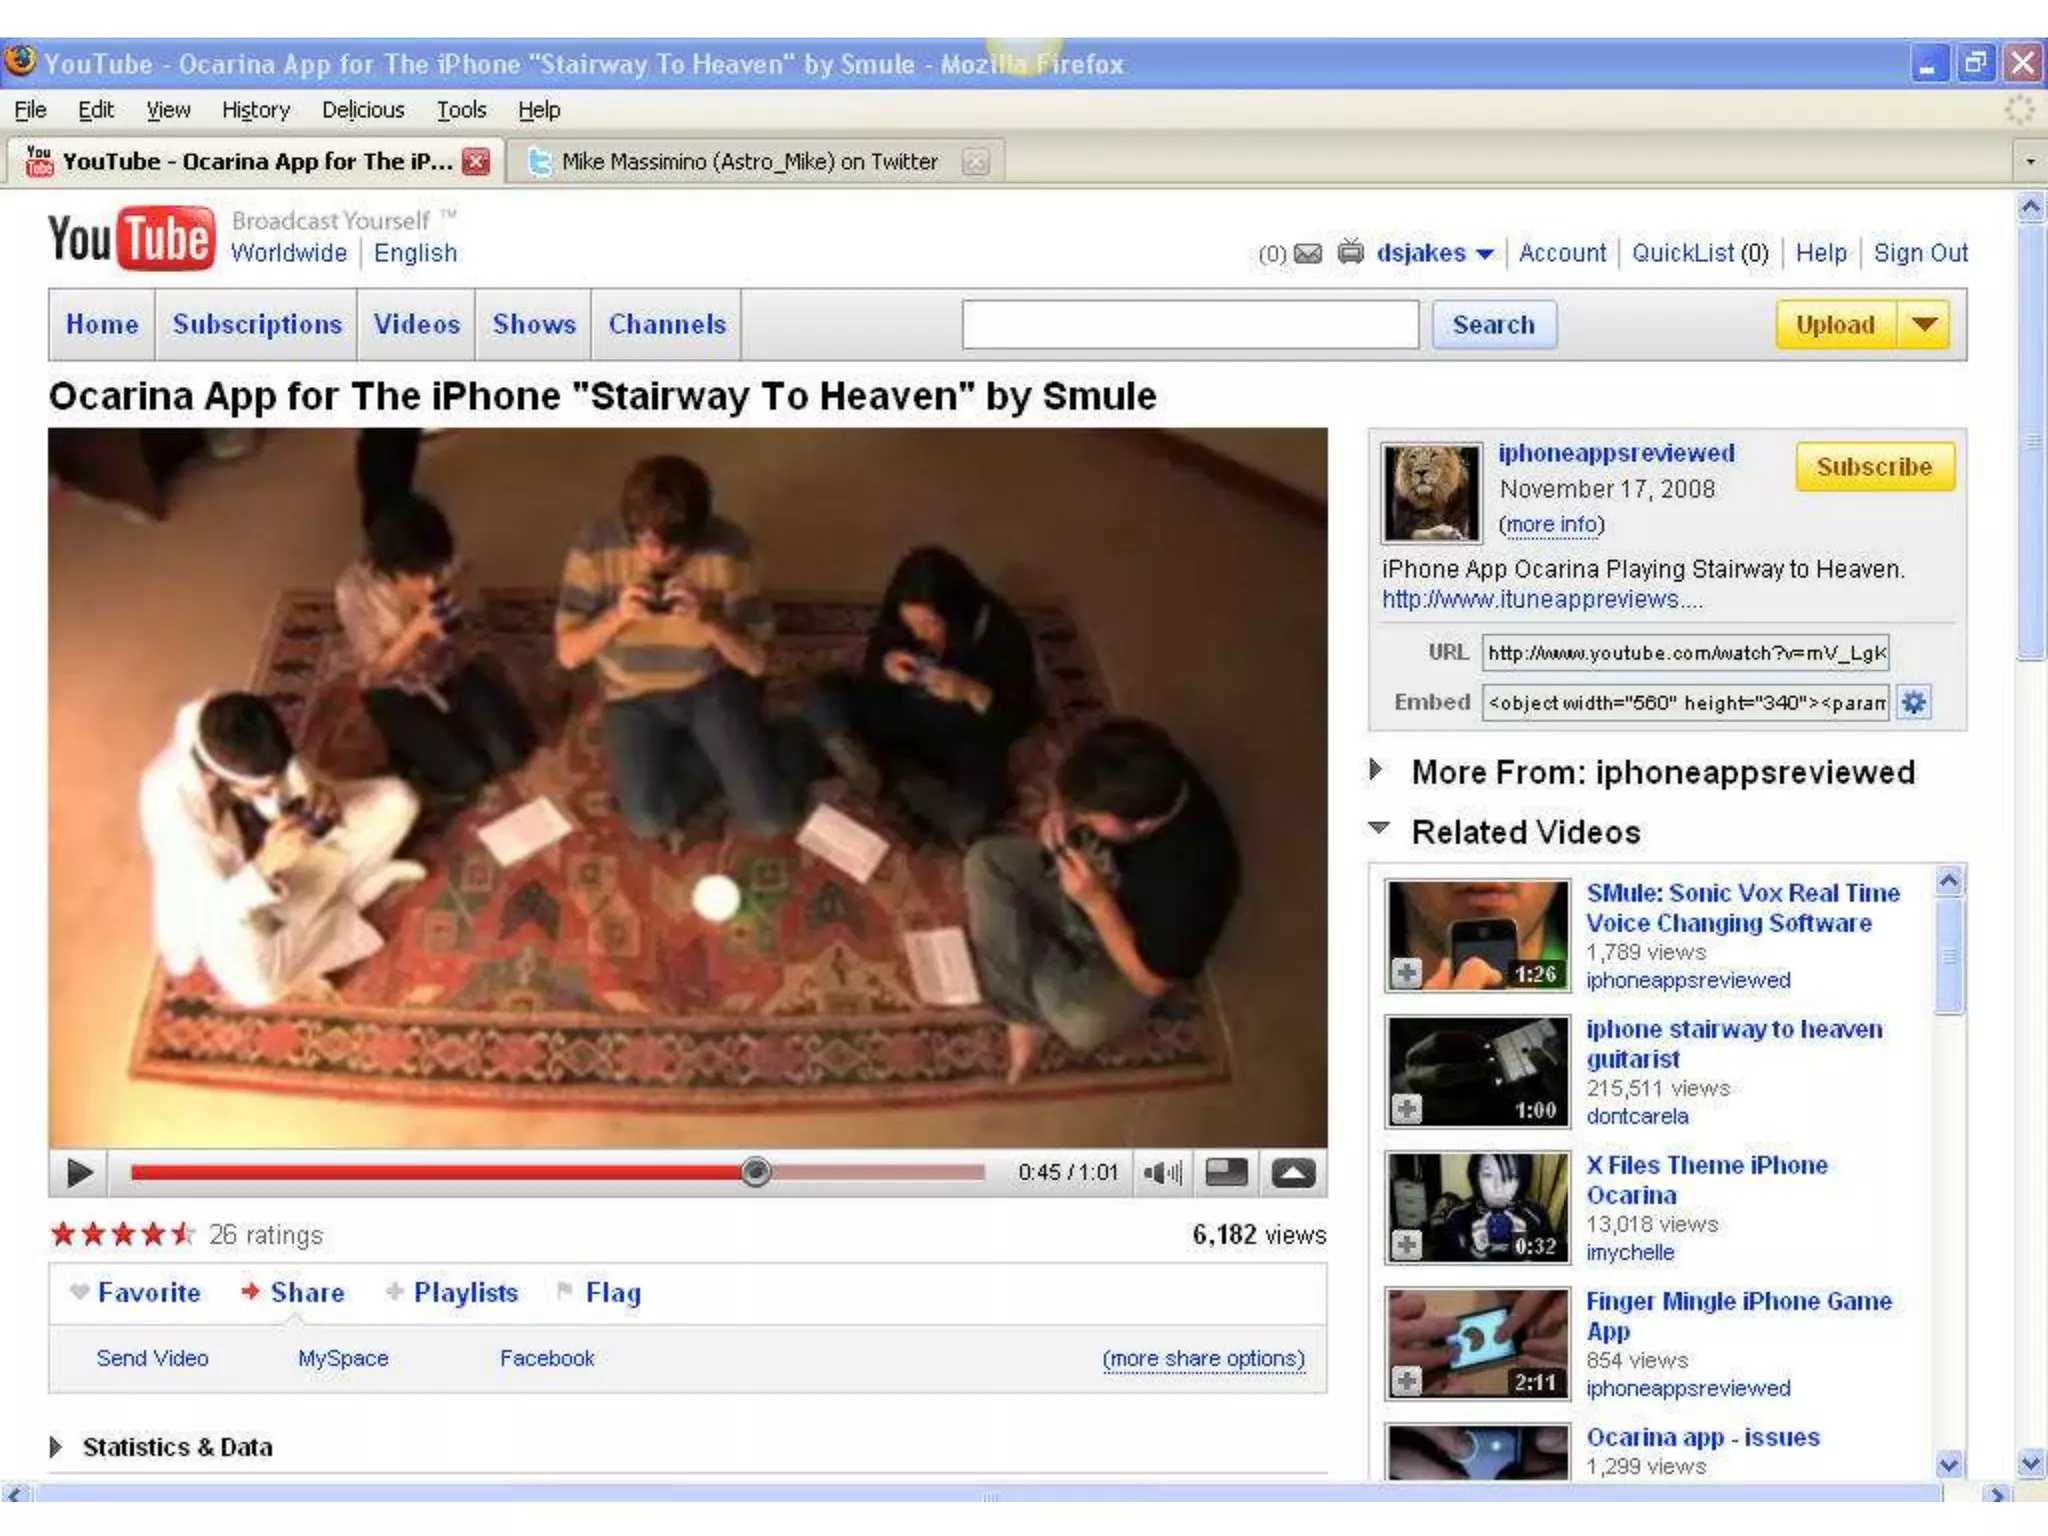
Task: Mark video as Favorite
Action: click(x=148, y=1293)
